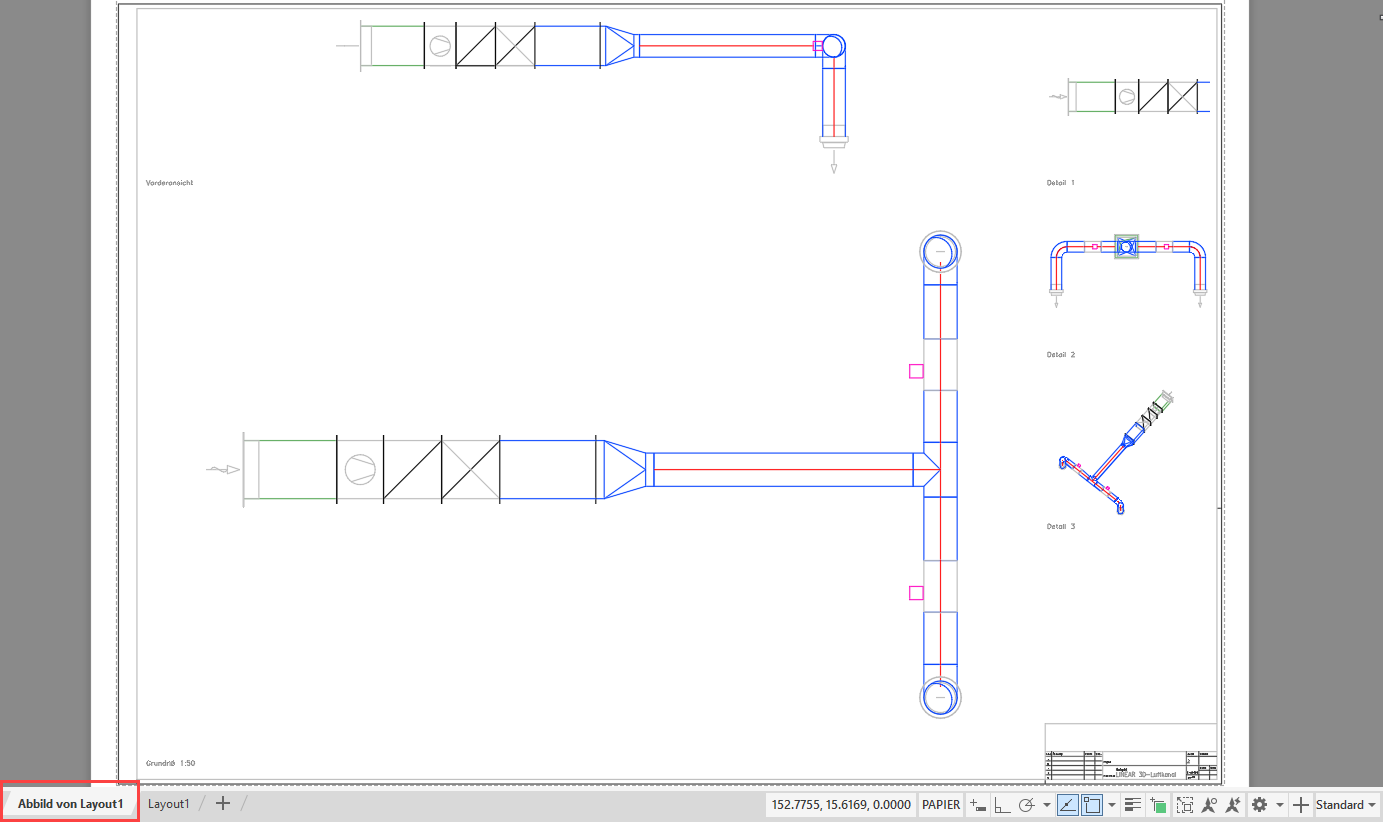Toggle polar tracking icon

pyautogui.click(x=1027, y=804)
